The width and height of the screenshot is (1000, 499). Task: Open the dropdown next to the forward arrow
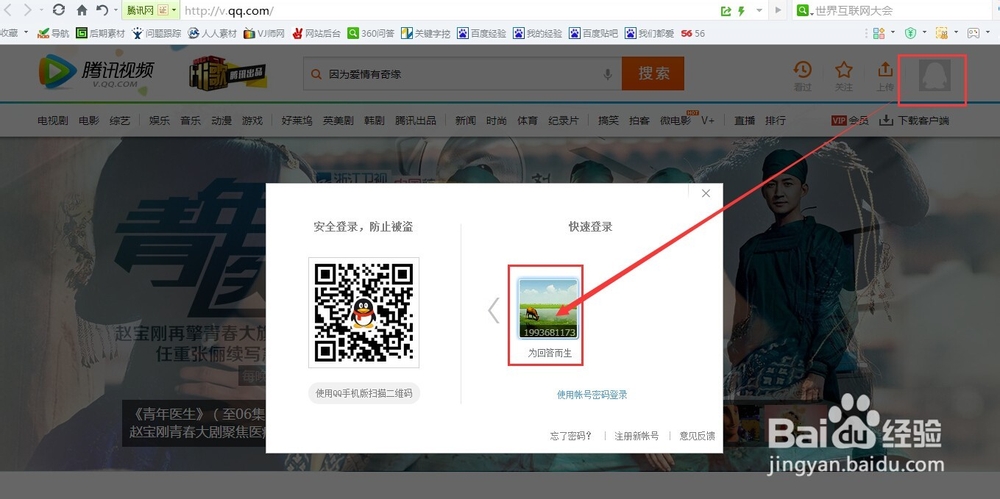[x=41, y=11]
